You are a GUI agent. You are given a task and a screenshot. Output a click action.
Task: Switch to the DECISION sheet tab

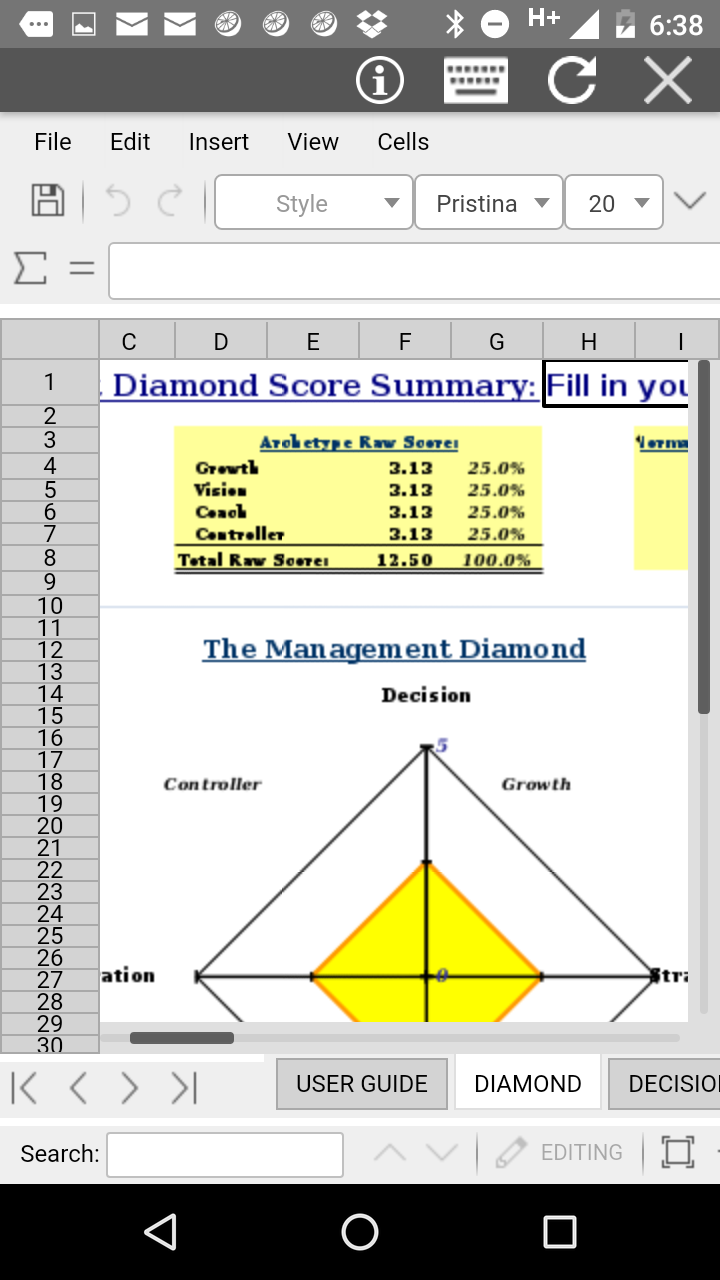(664, 1084)
